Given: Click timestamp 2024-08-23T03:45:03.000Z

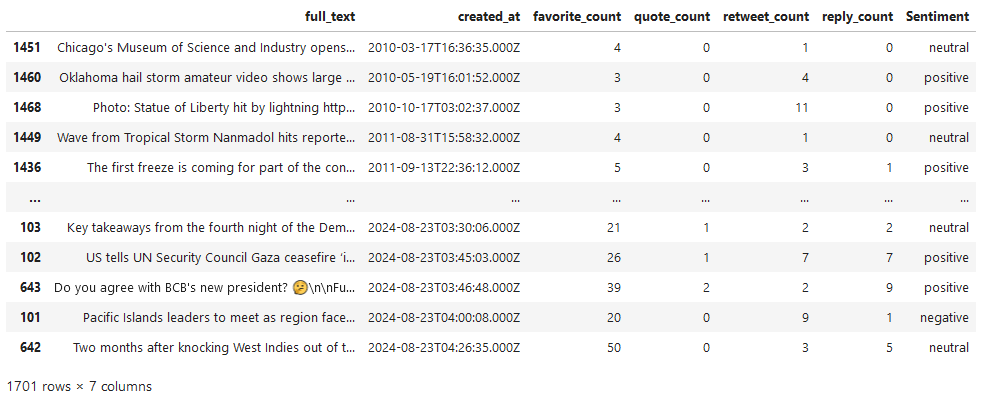Looking at the screenshot, I should coord(444,258).
